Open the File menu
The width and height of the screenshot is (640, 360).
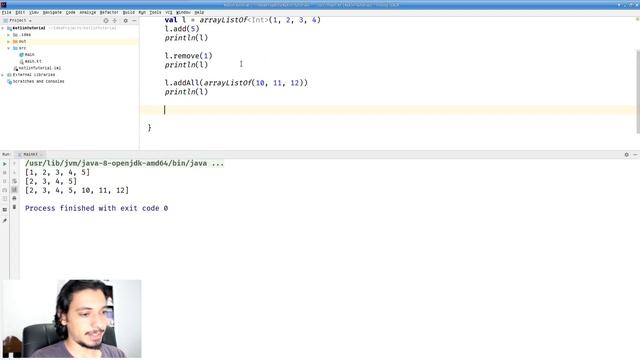(7, 12)
